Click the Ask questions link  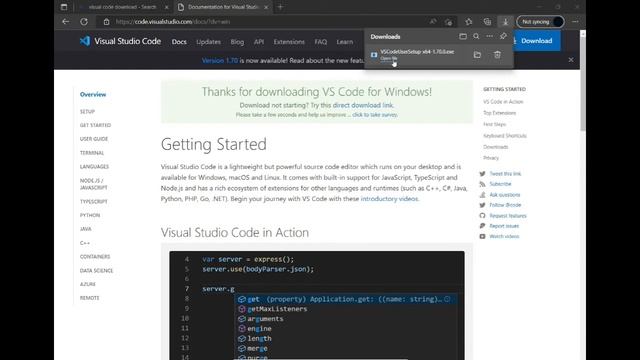point(504,195)
